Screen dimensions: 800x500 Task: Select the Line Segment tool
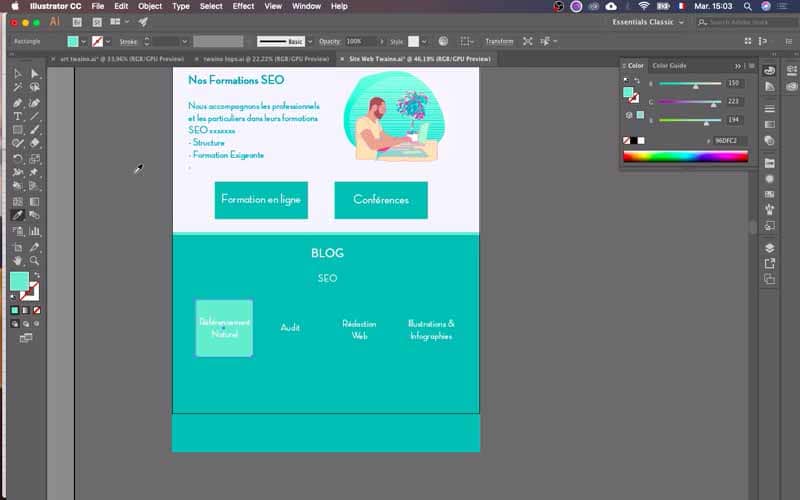[34, 116]
